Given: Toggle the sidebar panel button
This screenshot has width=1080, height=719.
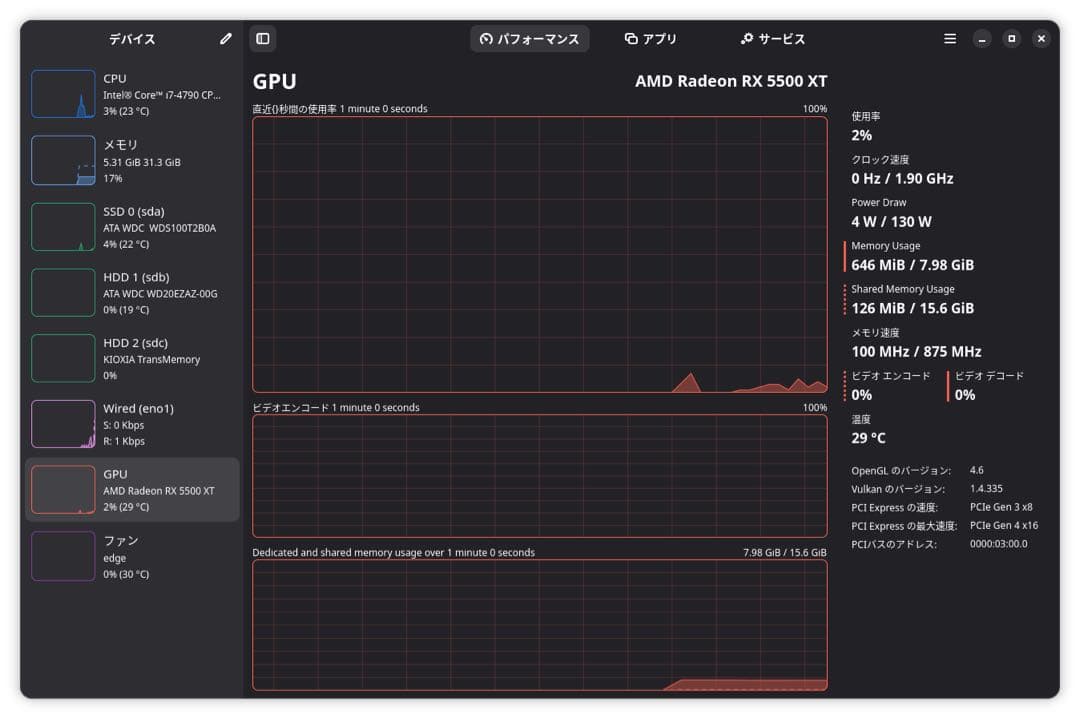Looking at the screenshot, I should tap(263, 39).
